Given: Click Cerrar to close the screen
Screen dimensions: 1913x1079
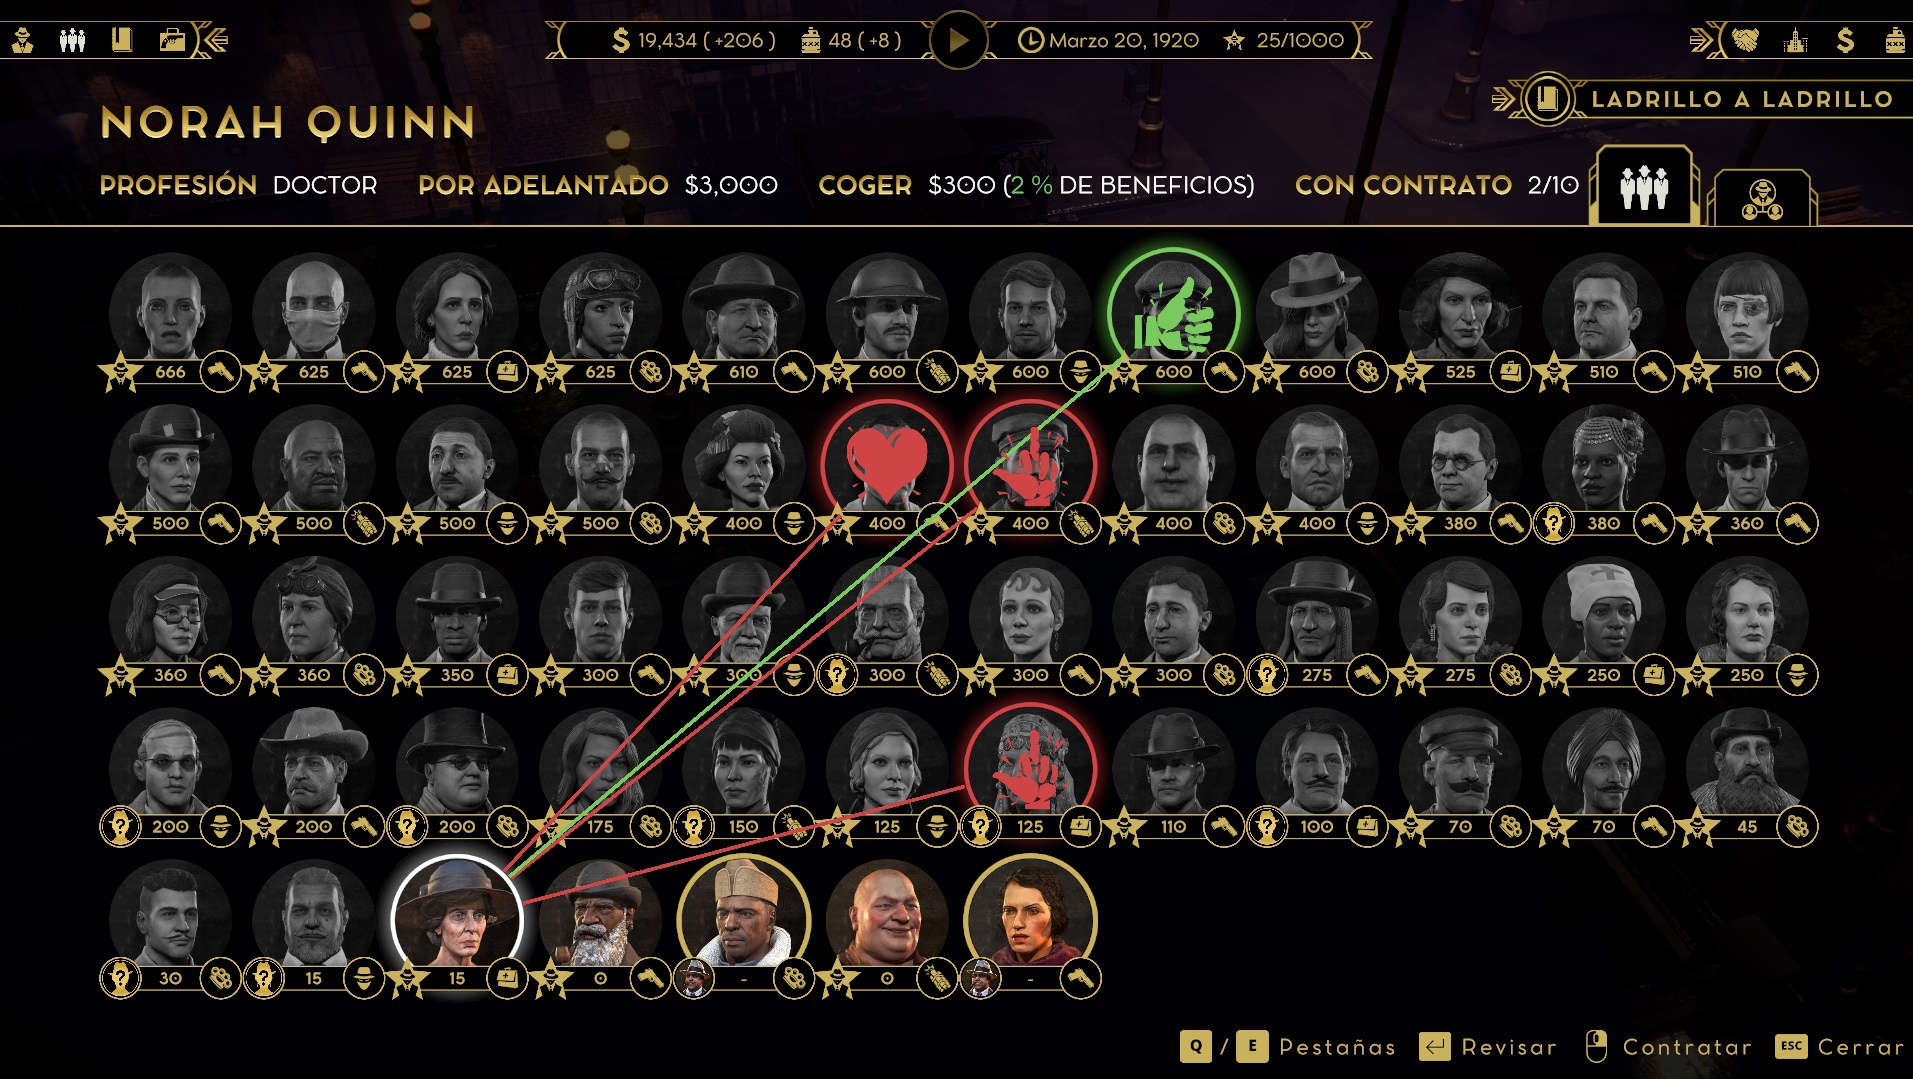Looking at the screenshot, I should [x=1840, y=1047].
